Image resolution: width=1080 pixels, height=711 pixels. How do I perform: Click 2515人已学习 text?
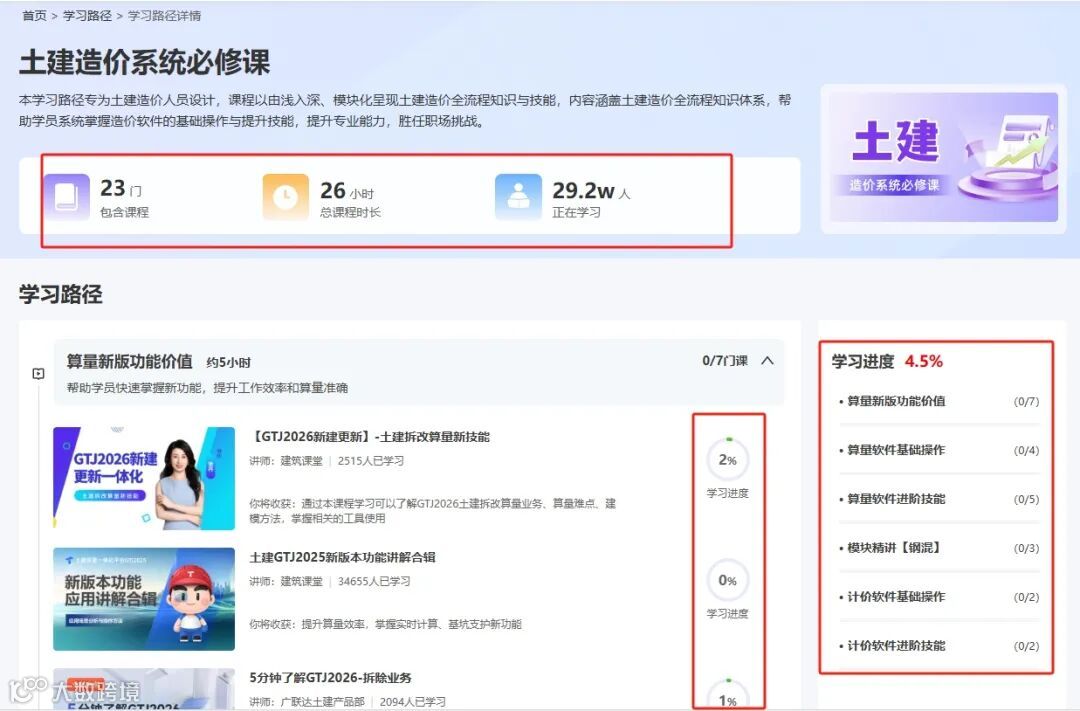(371, 461)
